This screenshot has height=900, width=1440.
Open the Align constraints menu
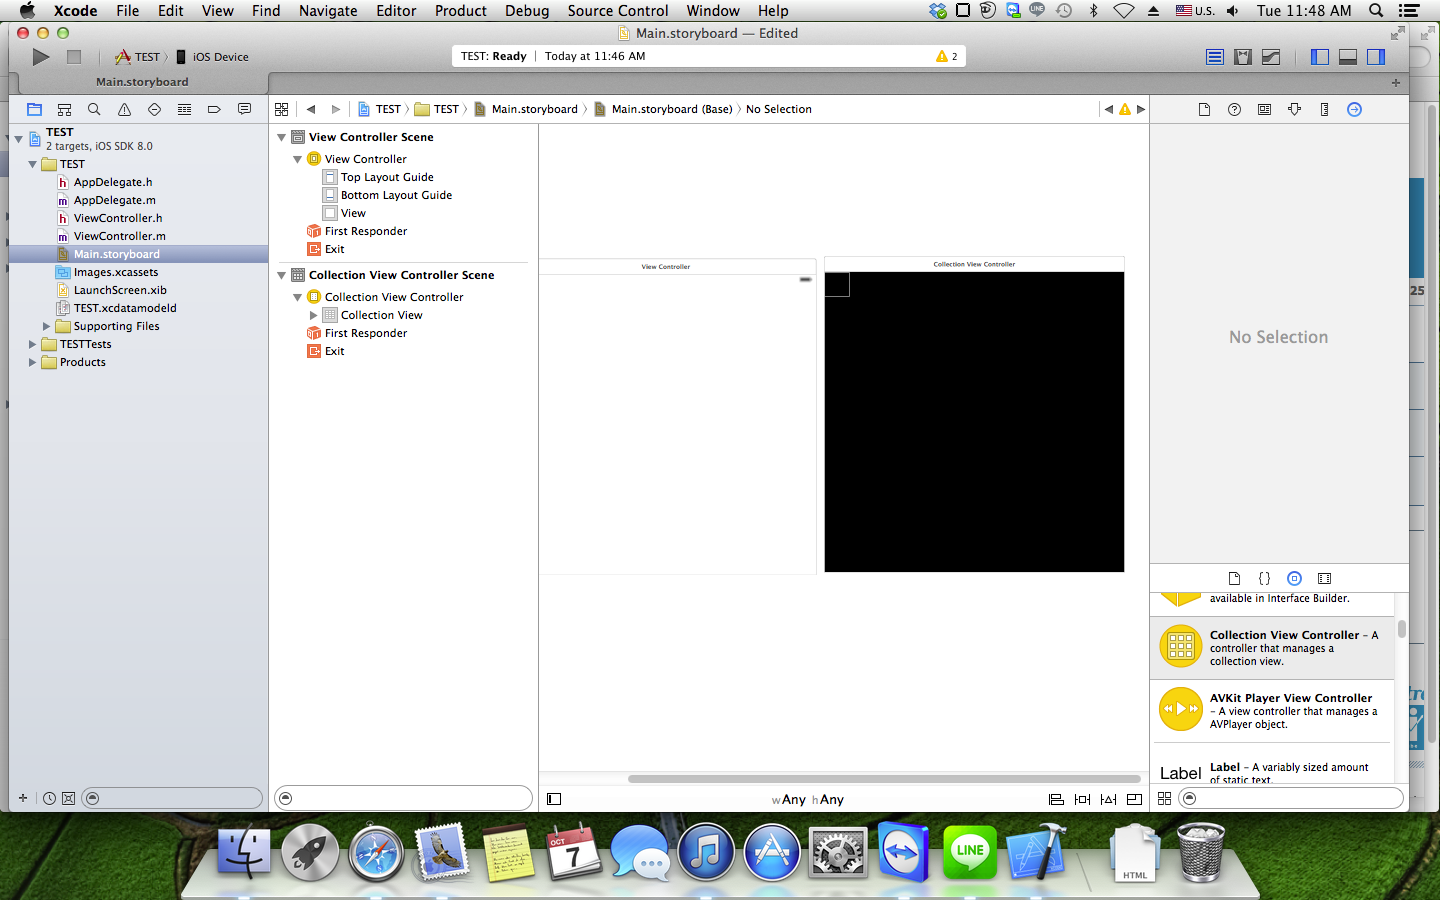pos(1056,799)
